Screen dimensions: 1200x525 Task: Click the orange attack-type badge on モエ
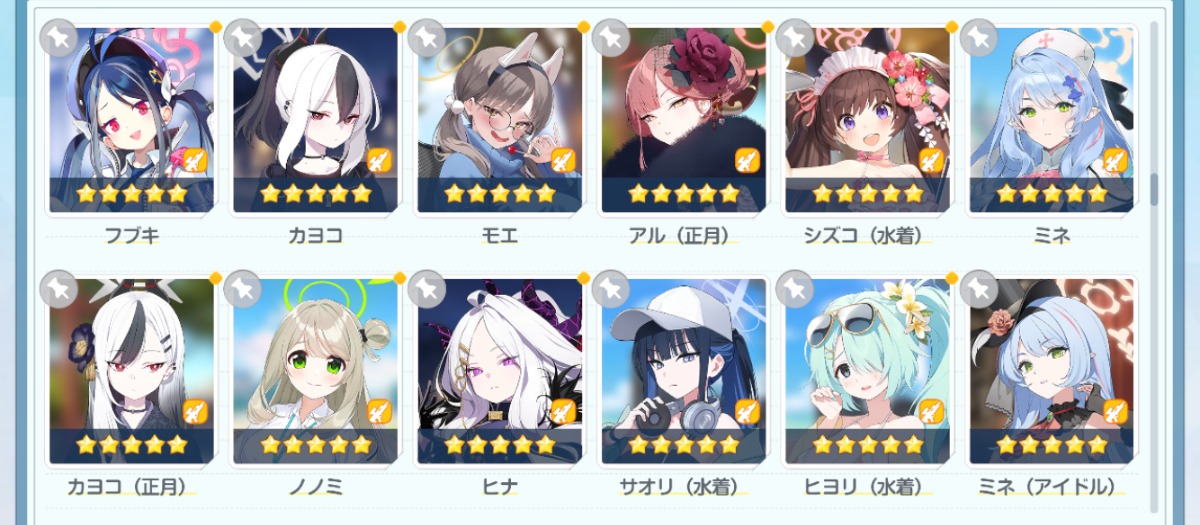point(563,160)
